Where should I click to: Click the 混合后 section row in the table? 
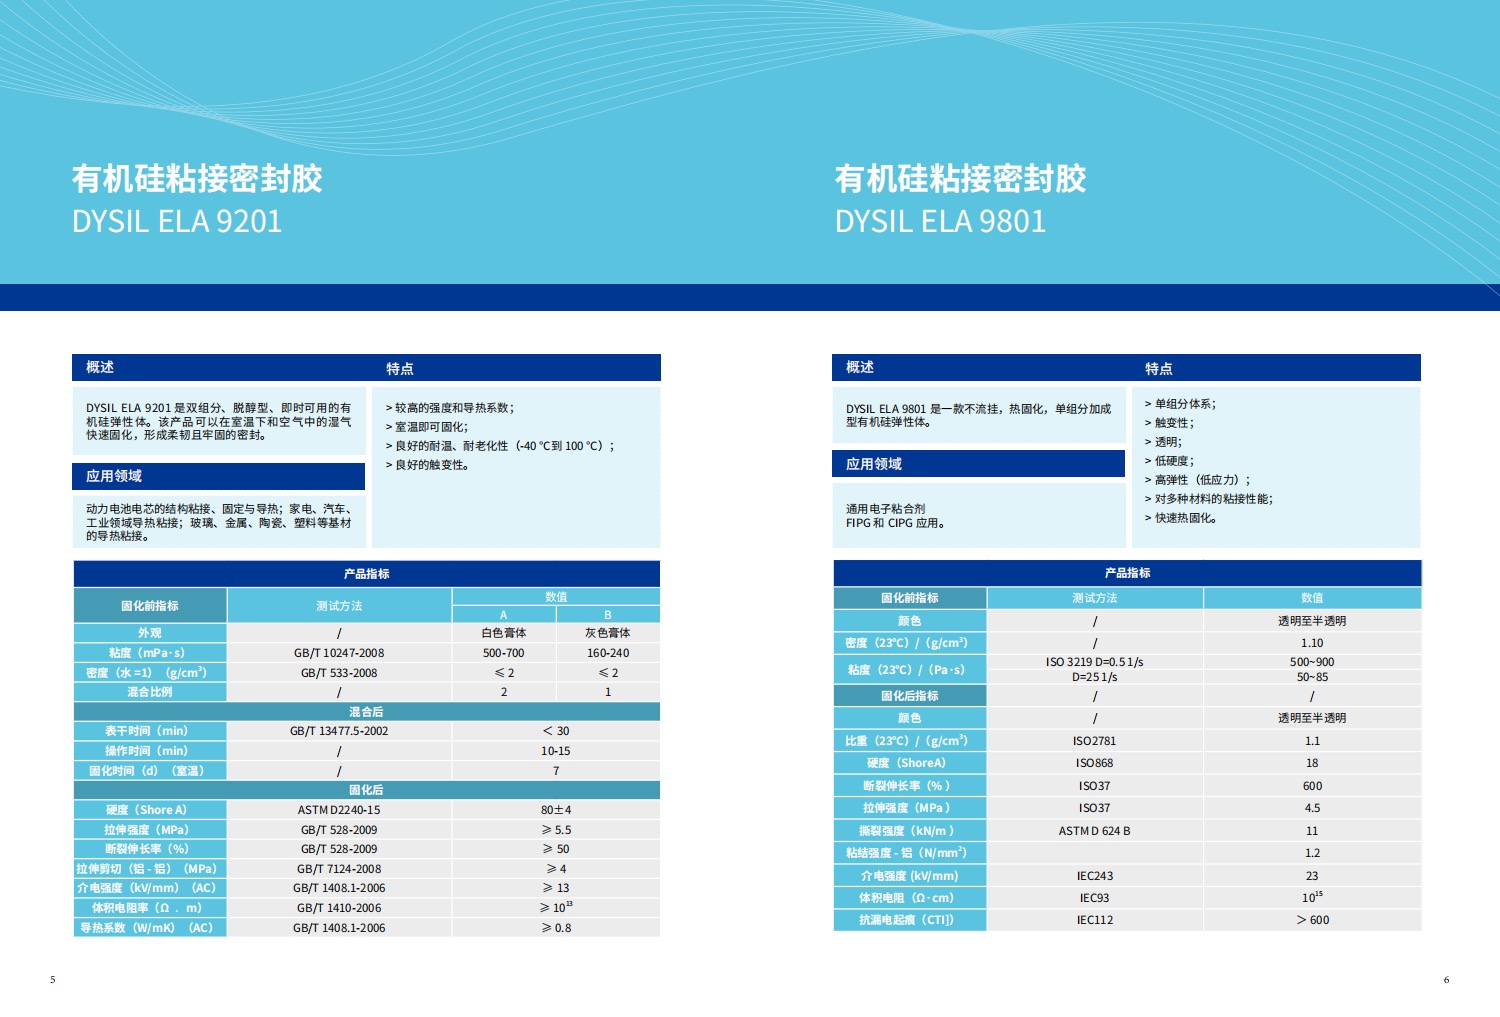pos(366,712)
